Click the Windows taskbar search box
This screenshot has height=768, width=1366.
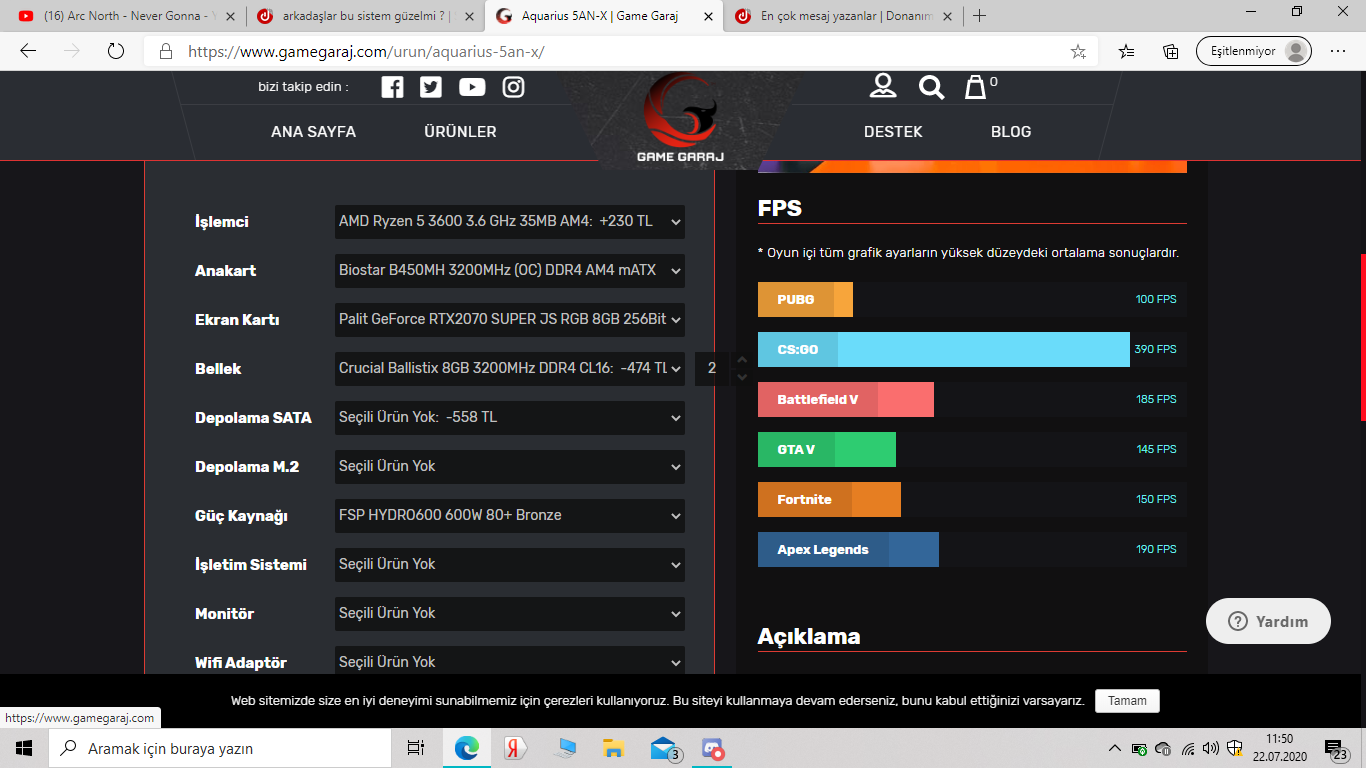218,748
